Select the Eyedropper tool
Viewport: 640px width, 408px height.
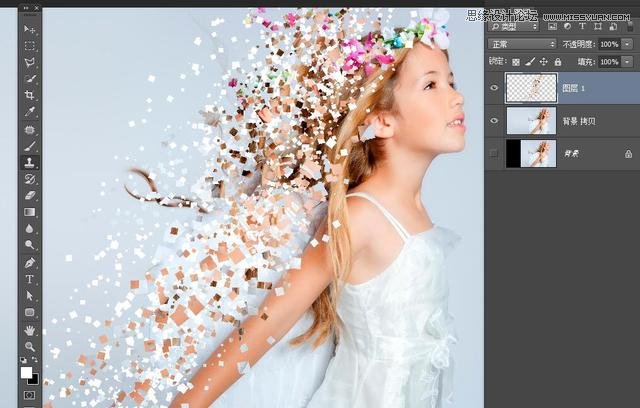[29, 112]
